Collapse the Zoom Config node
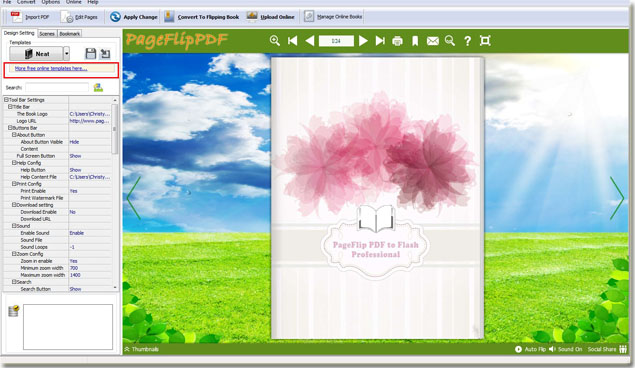Image resolution: width=635 pixels, height=368 pixels. tap(14, 254)
